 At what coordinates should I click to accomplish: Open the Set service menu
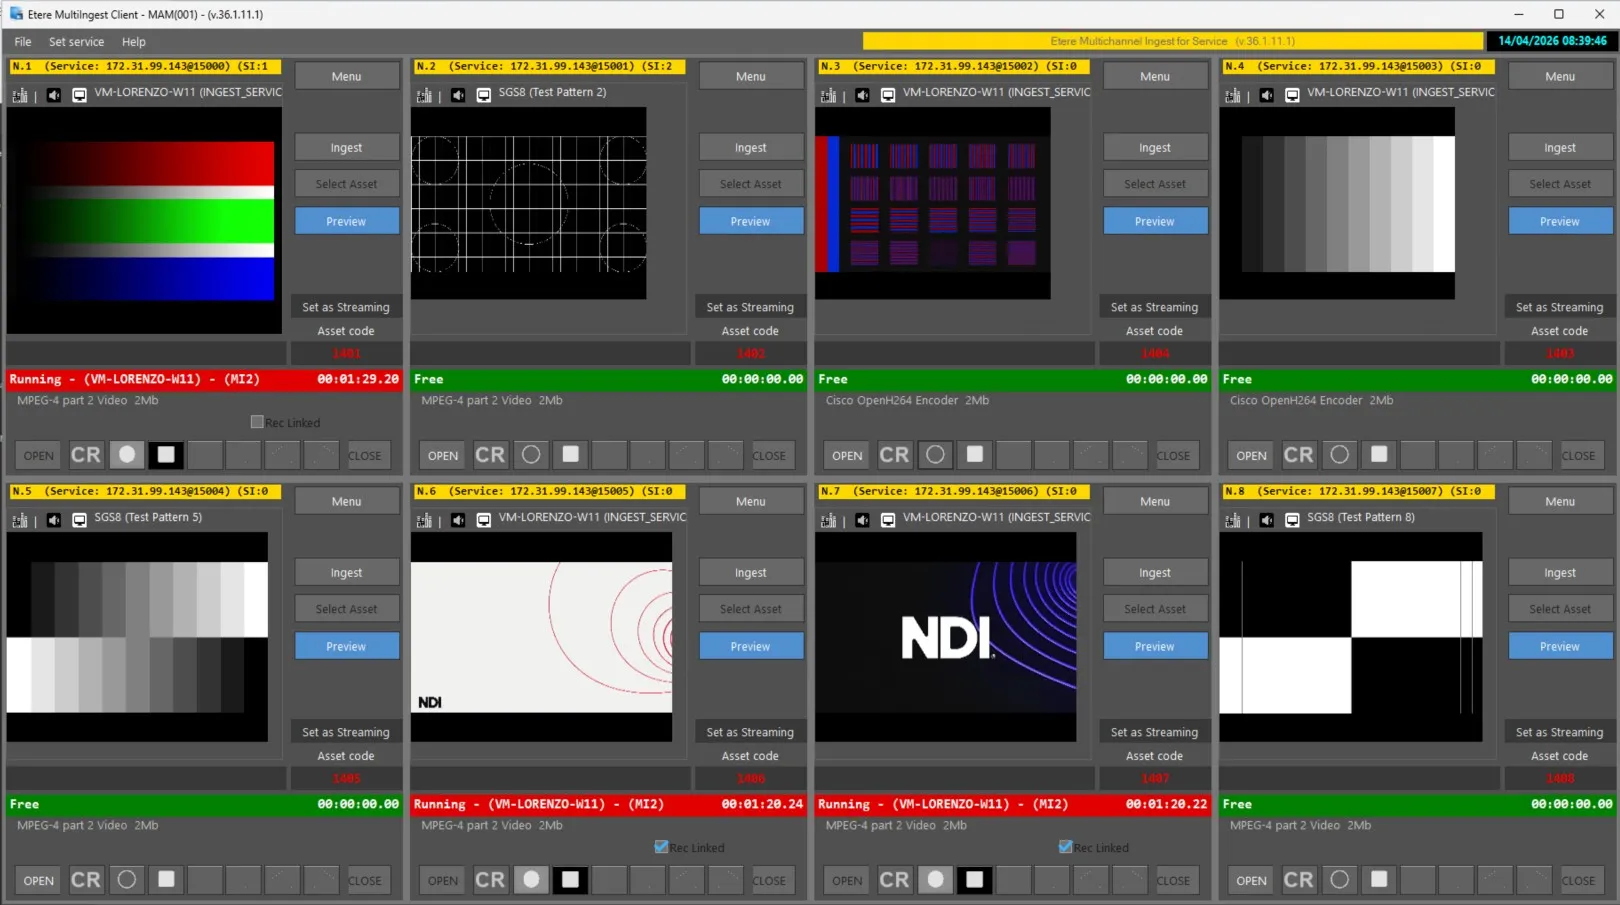76,41
